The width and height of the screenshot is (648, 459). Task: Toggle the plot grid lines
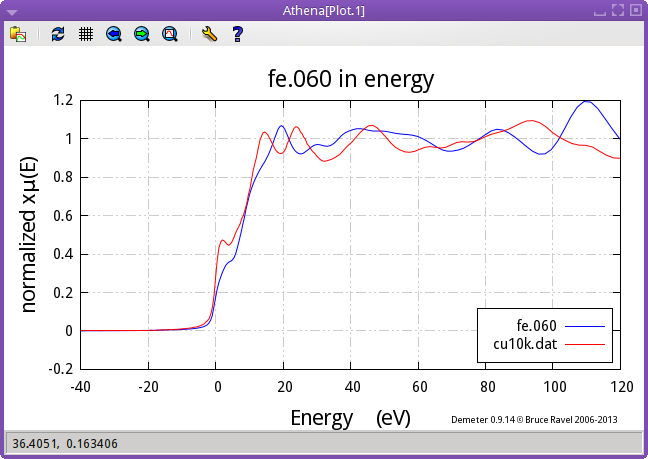tap(86, 34)
